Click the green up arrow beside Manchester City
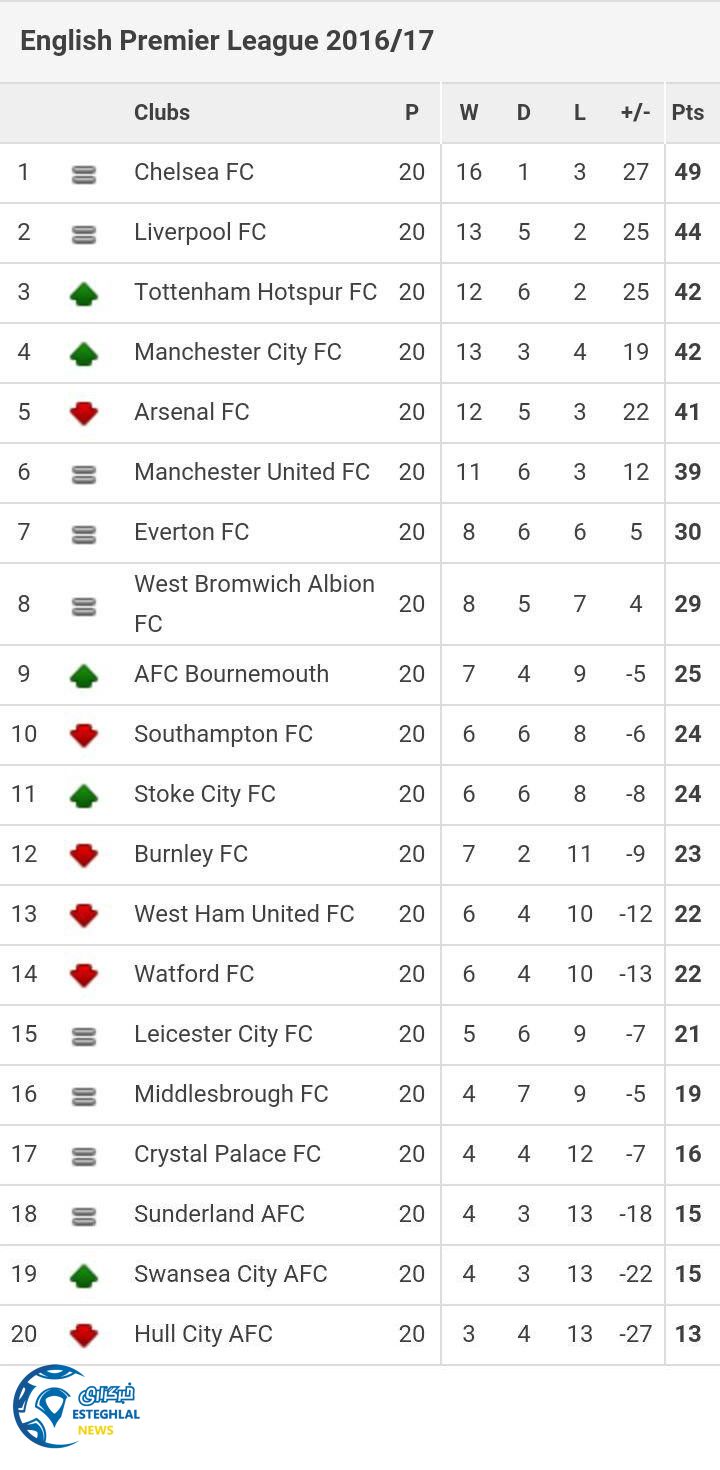This screenshot has height=1470, width=720. point(84,353)
